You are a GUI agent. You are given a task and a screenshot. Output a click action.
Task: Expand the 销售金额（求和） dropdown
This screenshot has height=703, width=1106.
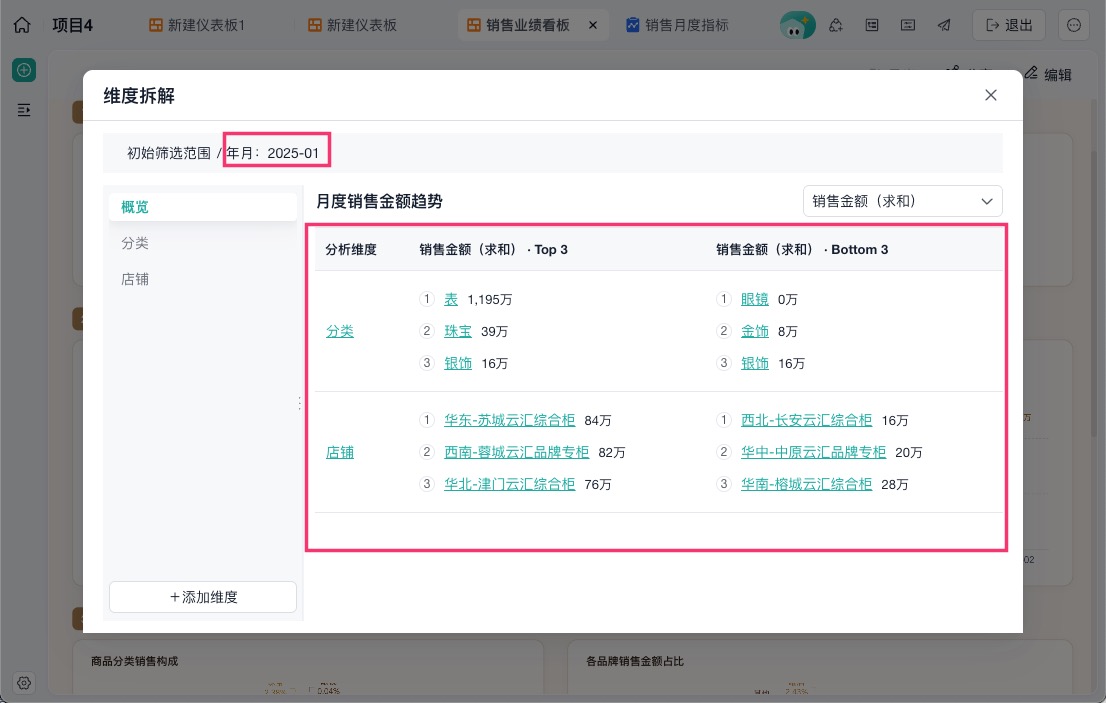(x=902, y=201)
